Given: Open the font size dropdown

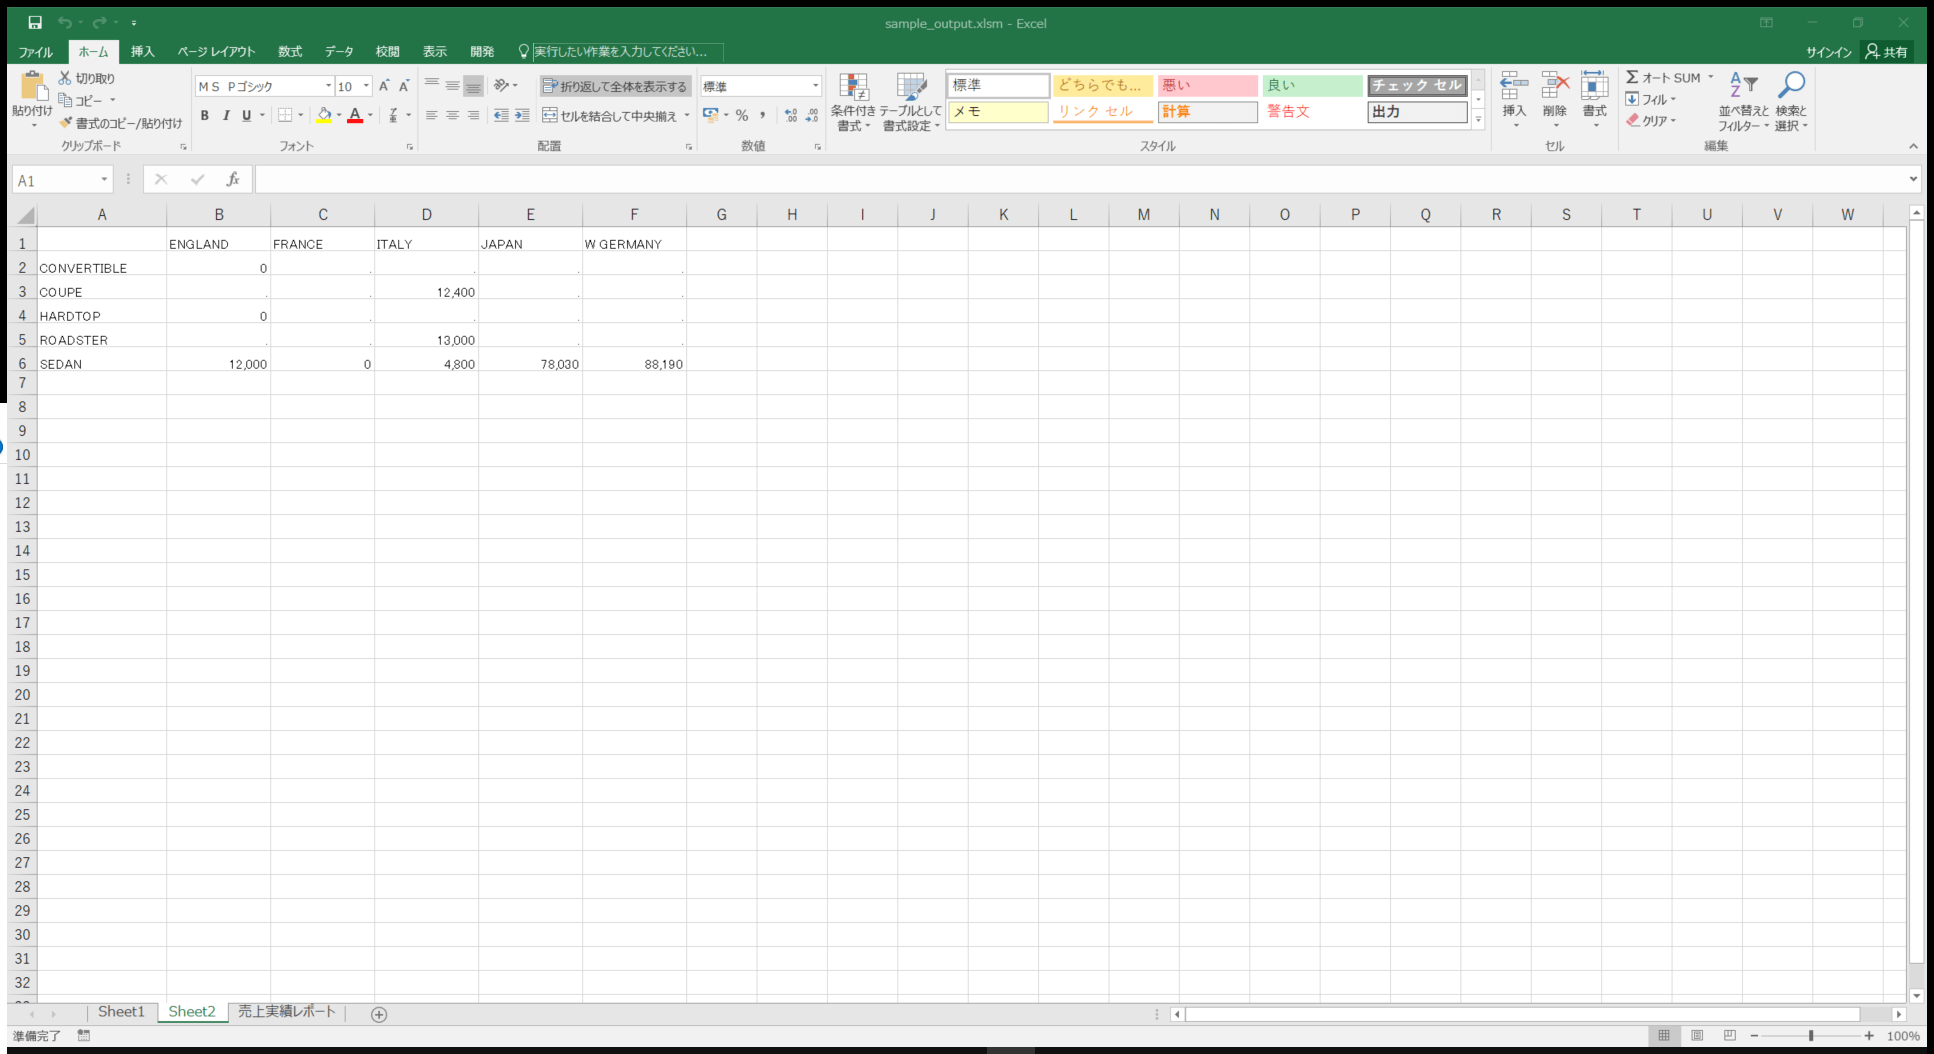Looking at the screenshot, I should pyautogui.click(x=366, y=86).
